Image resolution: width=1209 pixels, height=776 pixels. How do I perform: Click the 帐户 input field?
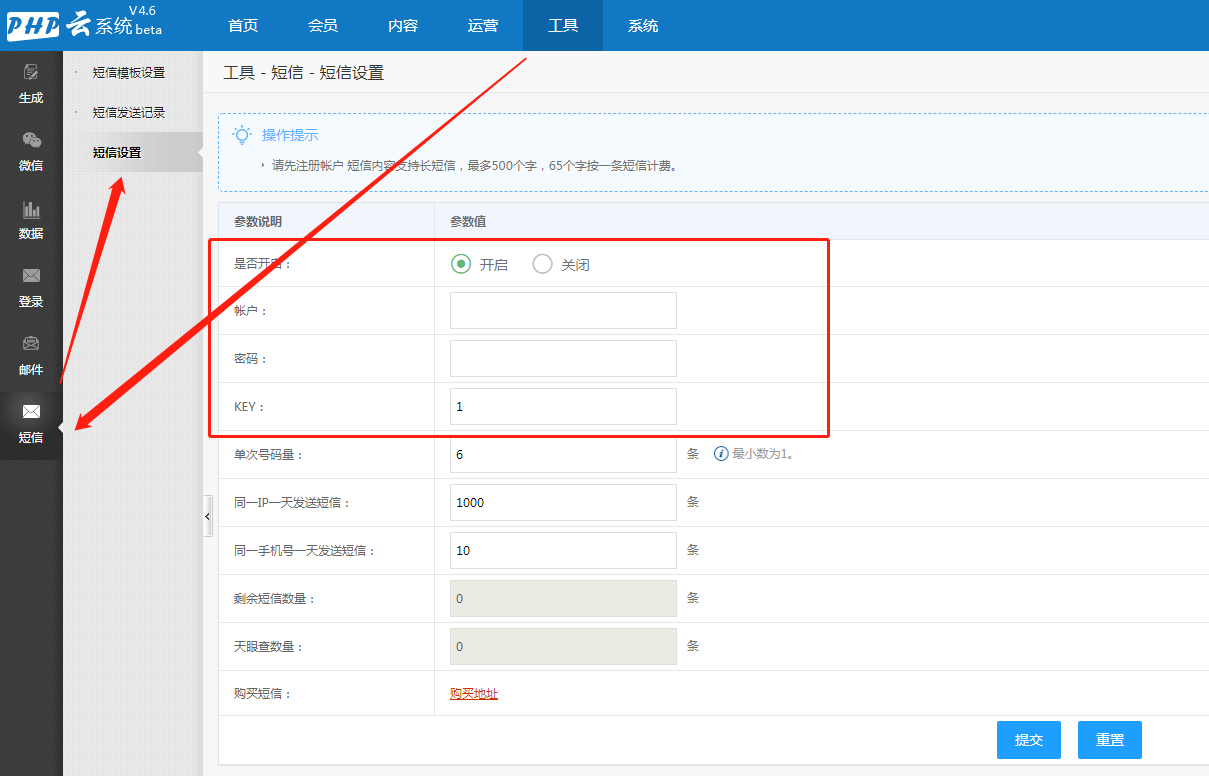coord(563,311)
